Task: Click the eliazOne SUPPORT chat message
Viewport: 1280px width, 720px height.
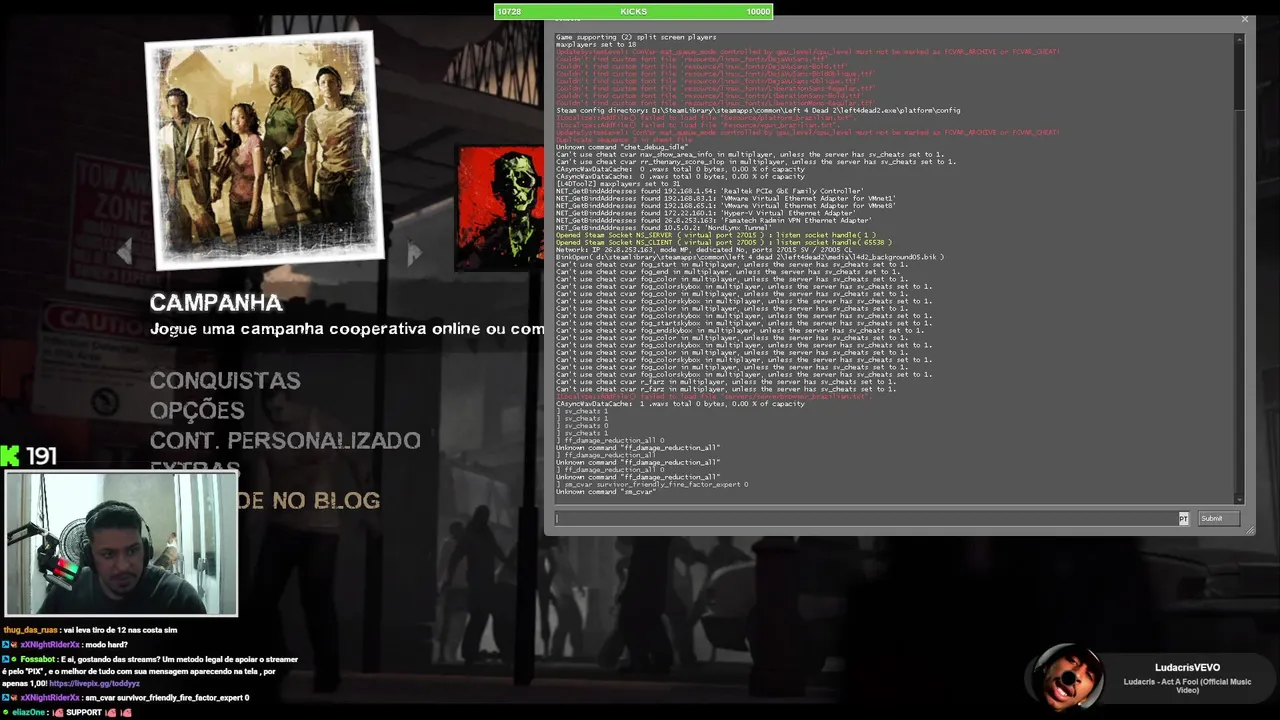Action: [x=66, y=712]
